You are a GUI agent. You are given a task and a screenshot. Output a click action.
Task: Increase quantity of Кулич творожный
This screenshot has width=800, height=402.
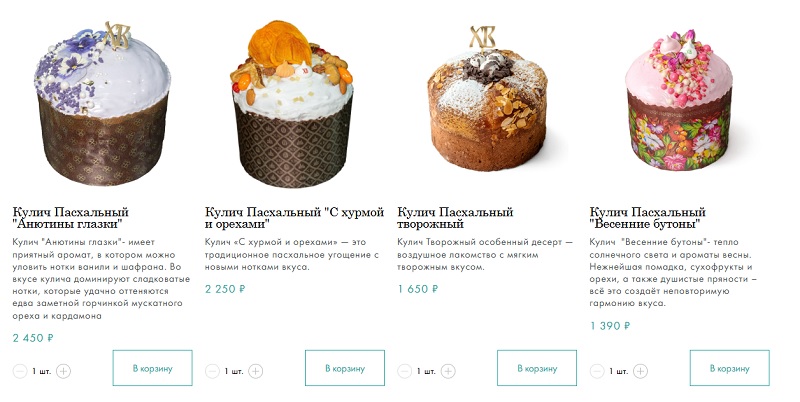(448, 371)
